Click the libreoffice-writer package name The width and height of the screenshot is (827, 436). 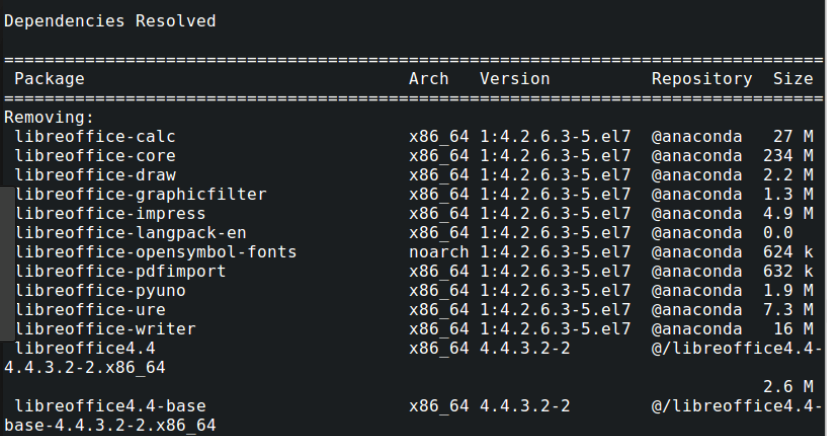pos(105,329)
